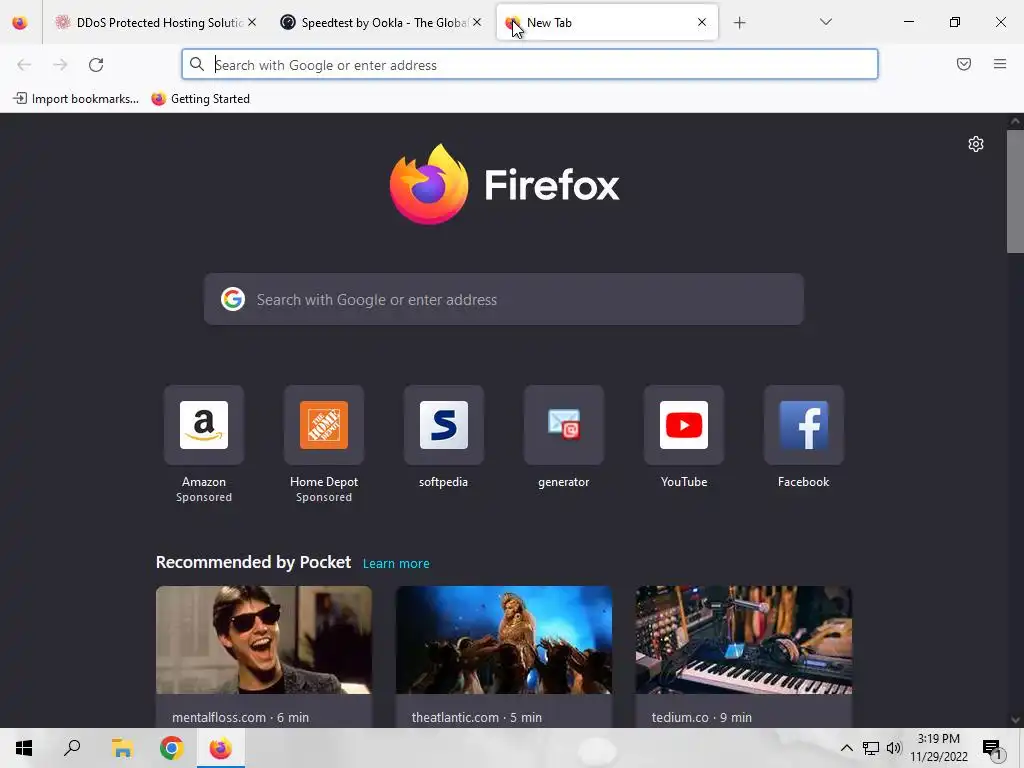This screenshot has height=768, width=1024.
Task: Launch File Explorer from taskbar
Action: pyautogui.click(x=122, y=748)
